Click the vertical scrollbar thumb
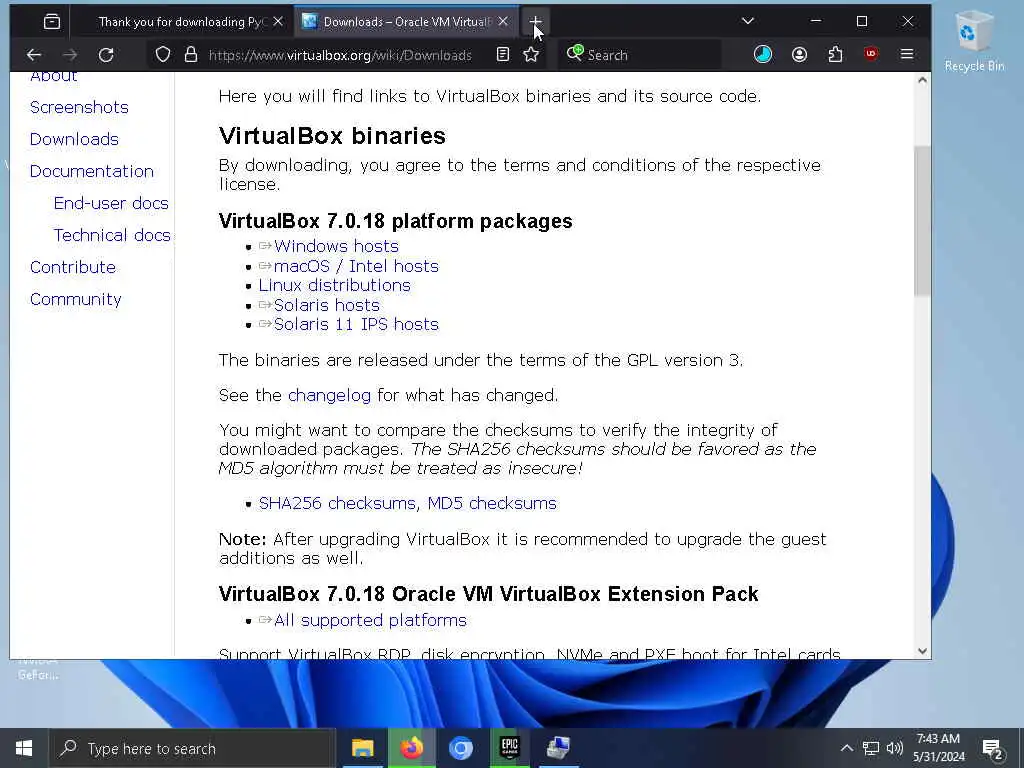 click(922, 221)
